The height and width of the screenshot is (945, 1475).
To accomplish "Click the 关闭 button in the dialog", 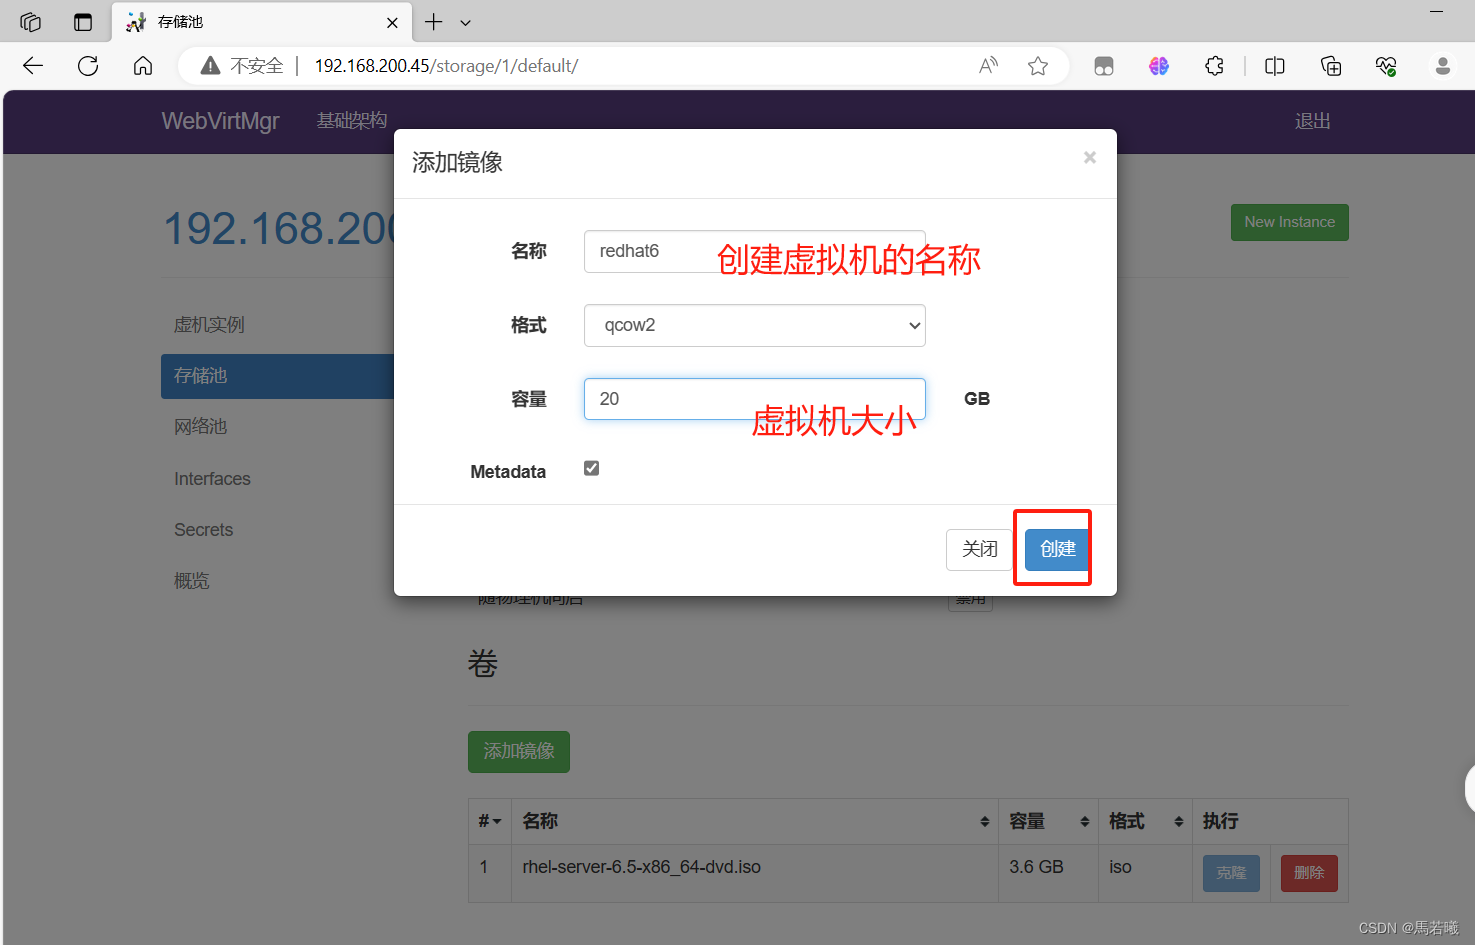I will pyautogui.click(x=979, y=549).
